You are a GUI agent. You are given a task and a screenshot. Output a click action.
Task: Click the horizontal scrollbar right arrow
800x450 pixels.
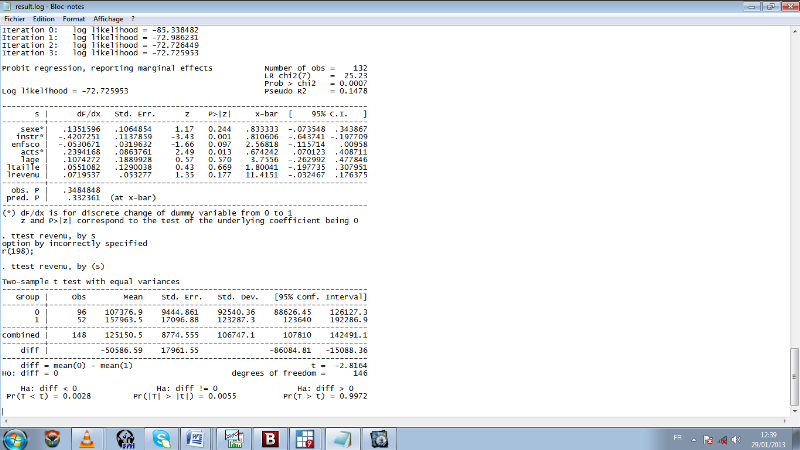coord(785,421)
